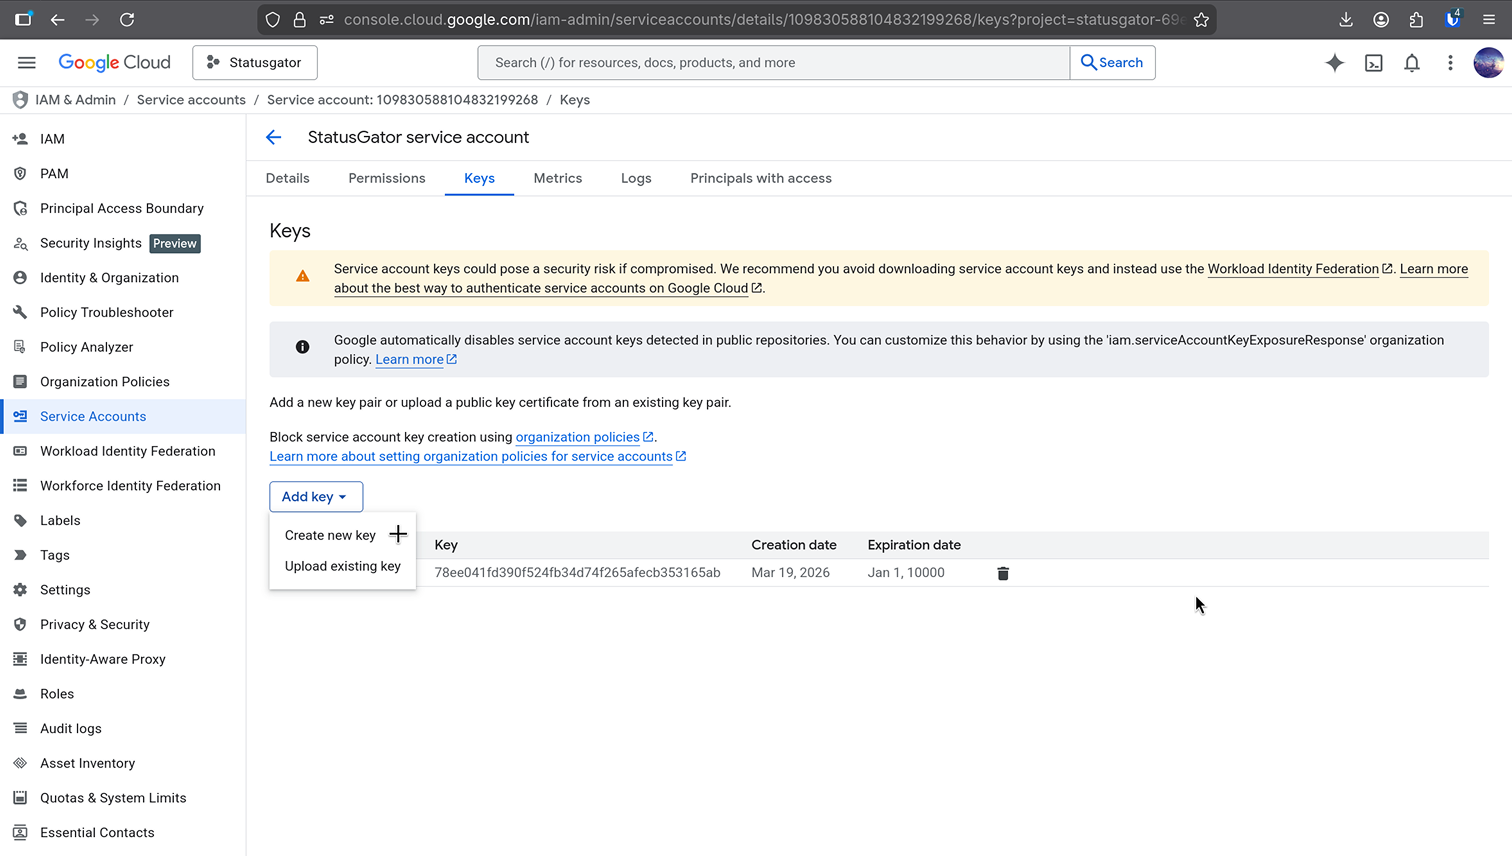Switch to the Logs tab
The image size is (1512, 856).
pyautogui.click(x=636, y=178)
